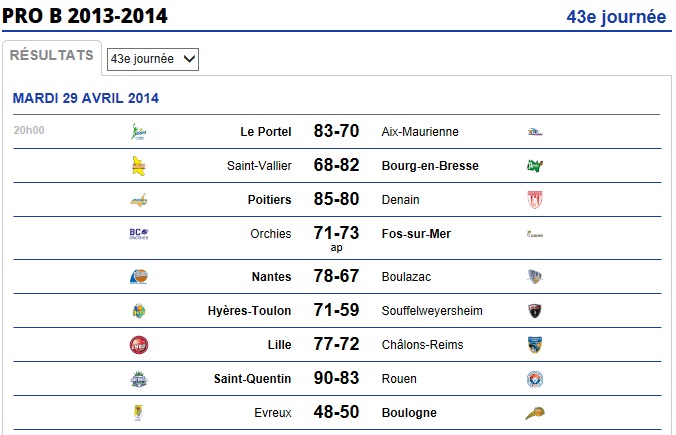Click the Rouen team logo

click(535, 379)
